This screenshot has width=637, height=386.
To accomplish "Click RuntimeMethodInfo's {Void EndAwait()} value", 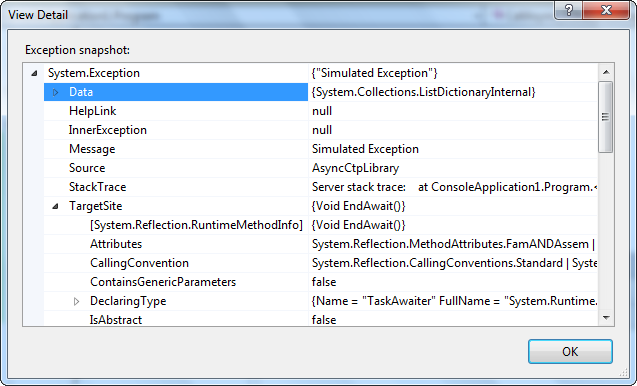I will click(x=358, y=226).
